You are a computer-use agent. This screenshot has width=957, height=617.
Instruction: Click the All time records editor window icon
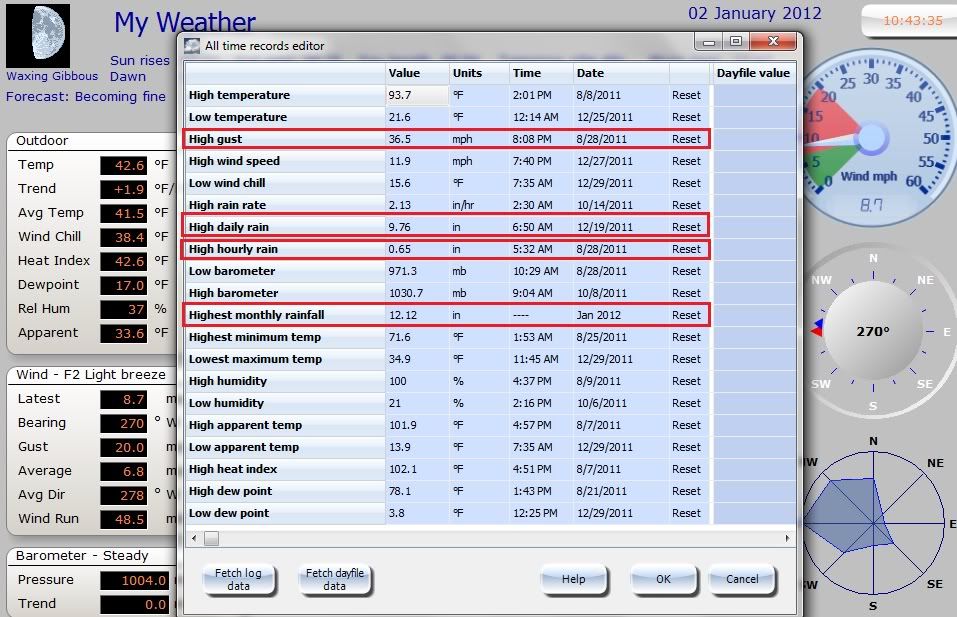(x=192, y=46)
